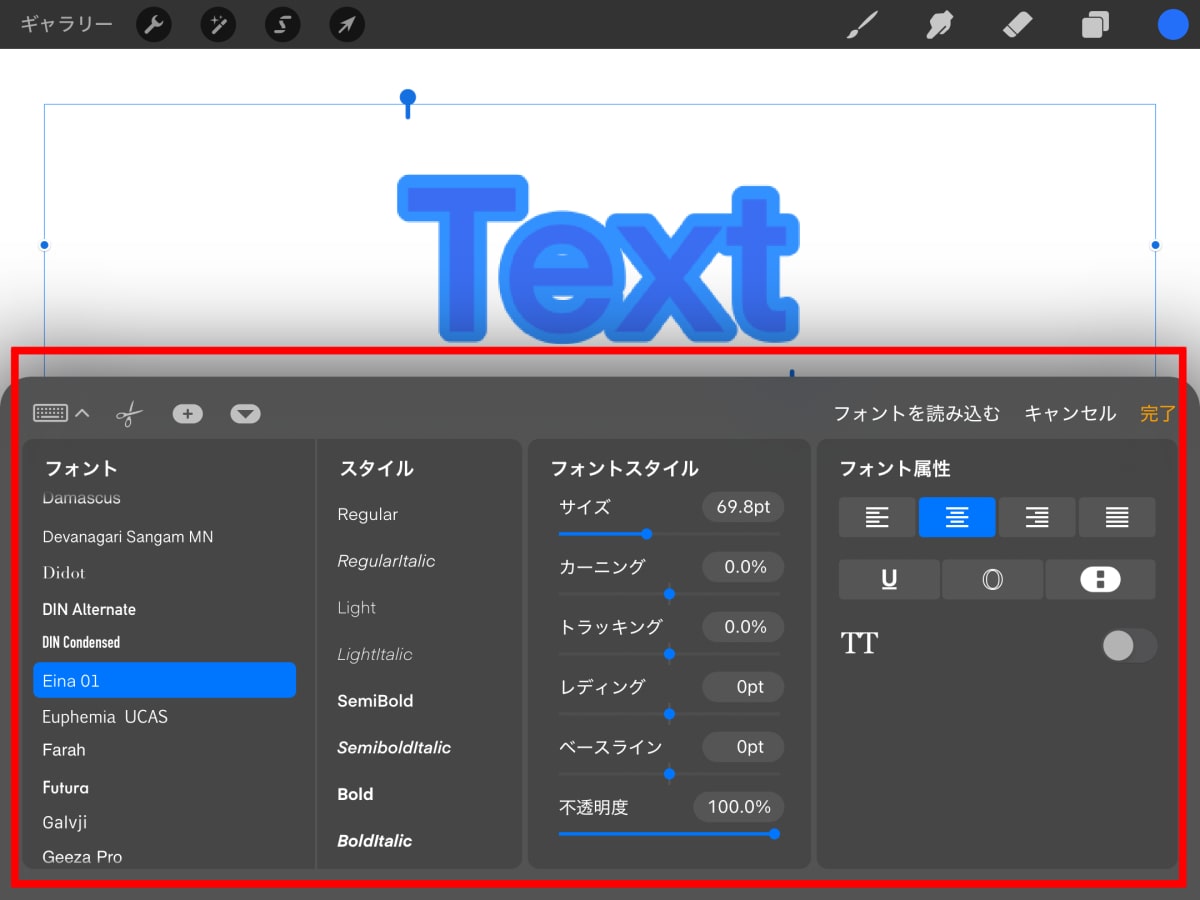Image resolution: width=1200 pixels, height=900 pixels.
Task: Choose BoldItalic style
Action: coord(375,841)
